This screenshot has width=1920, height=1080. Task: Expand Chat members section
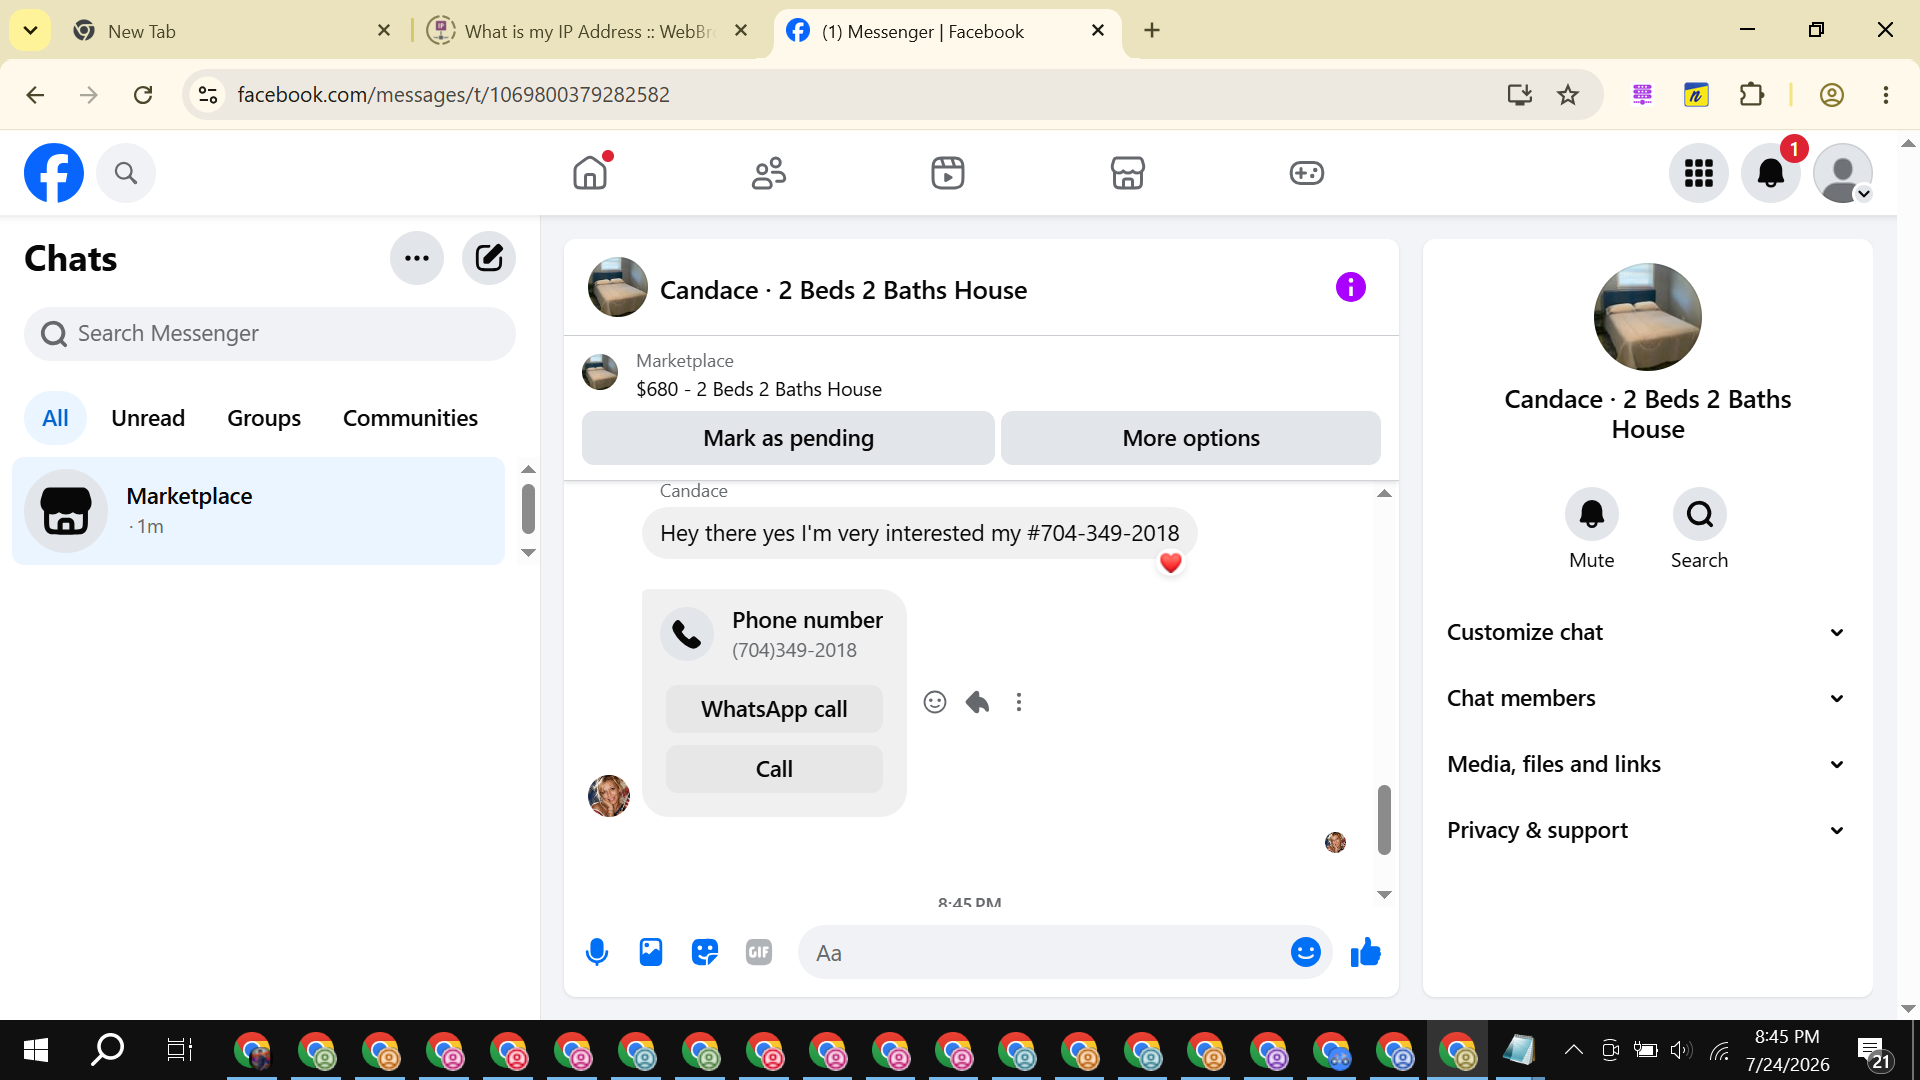pos(1647,698)
